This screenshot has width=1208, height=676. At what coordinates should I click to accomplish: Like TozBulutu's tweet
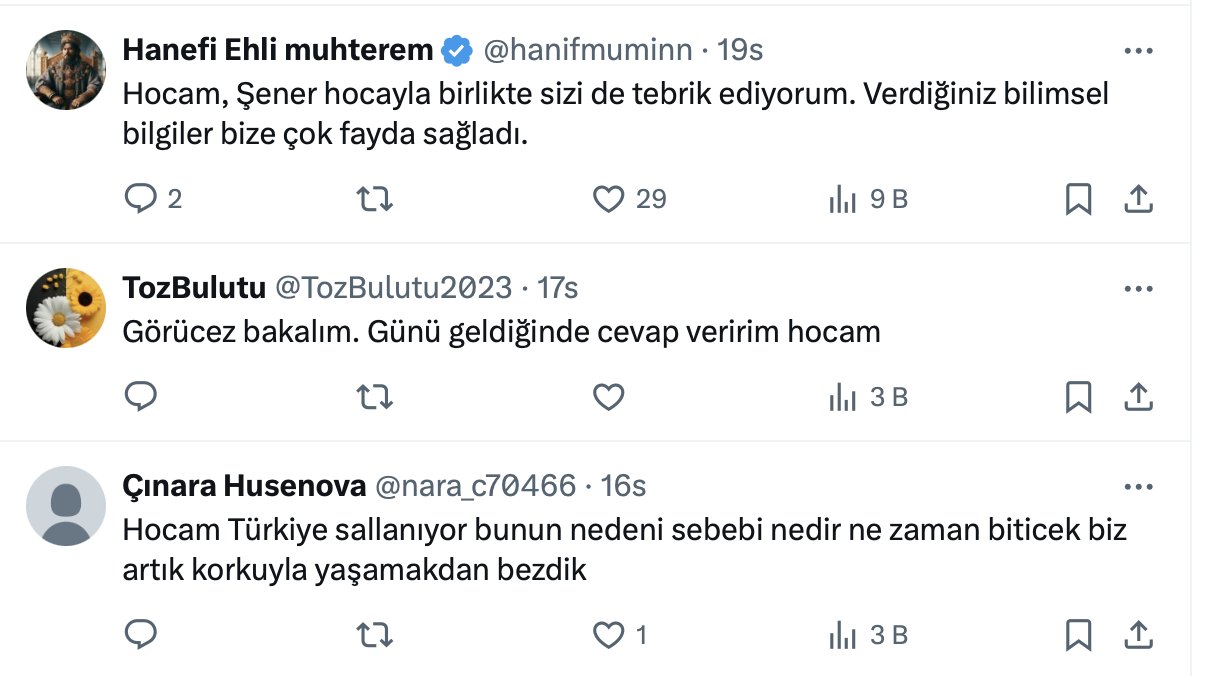[609, 397]
